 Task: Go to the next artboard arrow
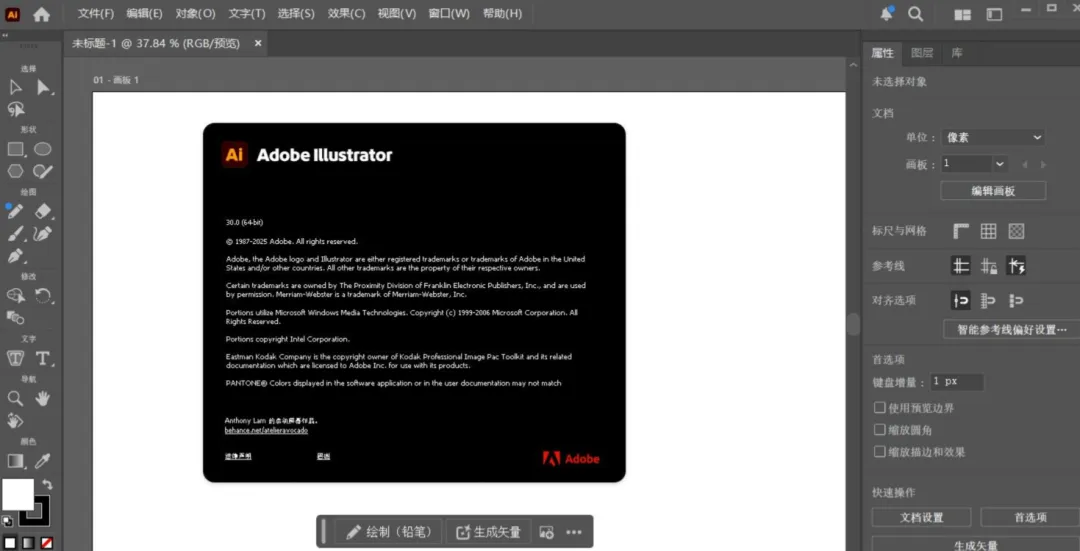coord(1043,165)
